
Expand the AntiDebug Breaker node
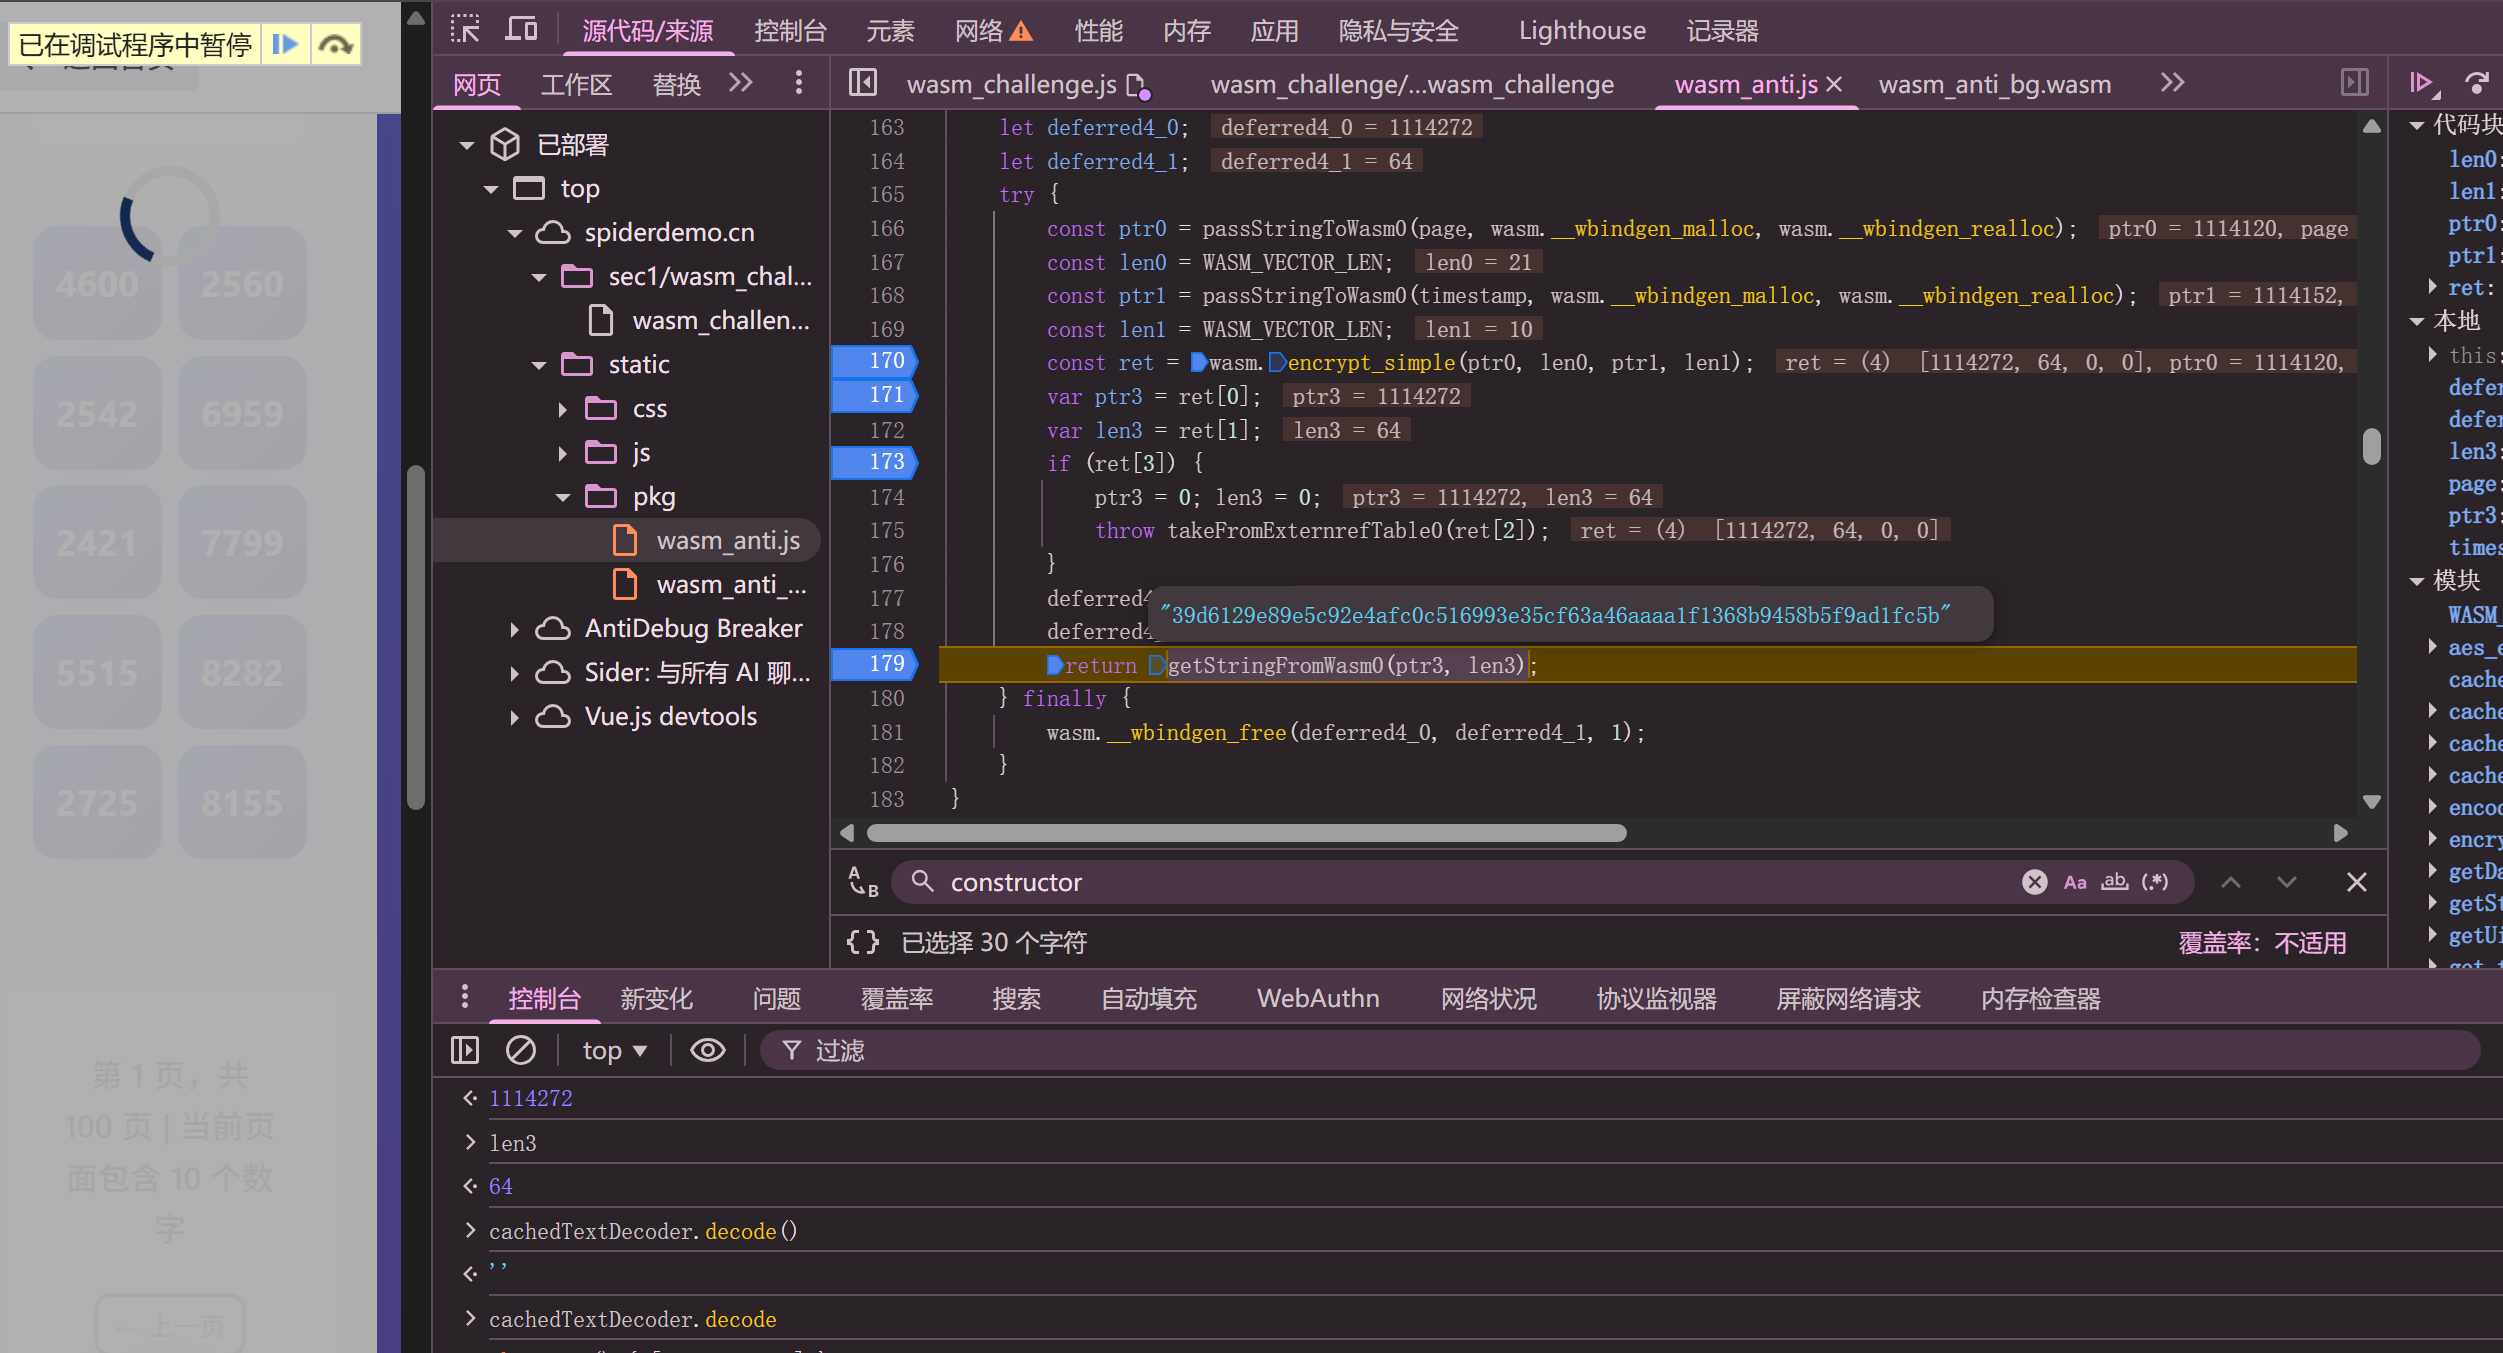514,629
